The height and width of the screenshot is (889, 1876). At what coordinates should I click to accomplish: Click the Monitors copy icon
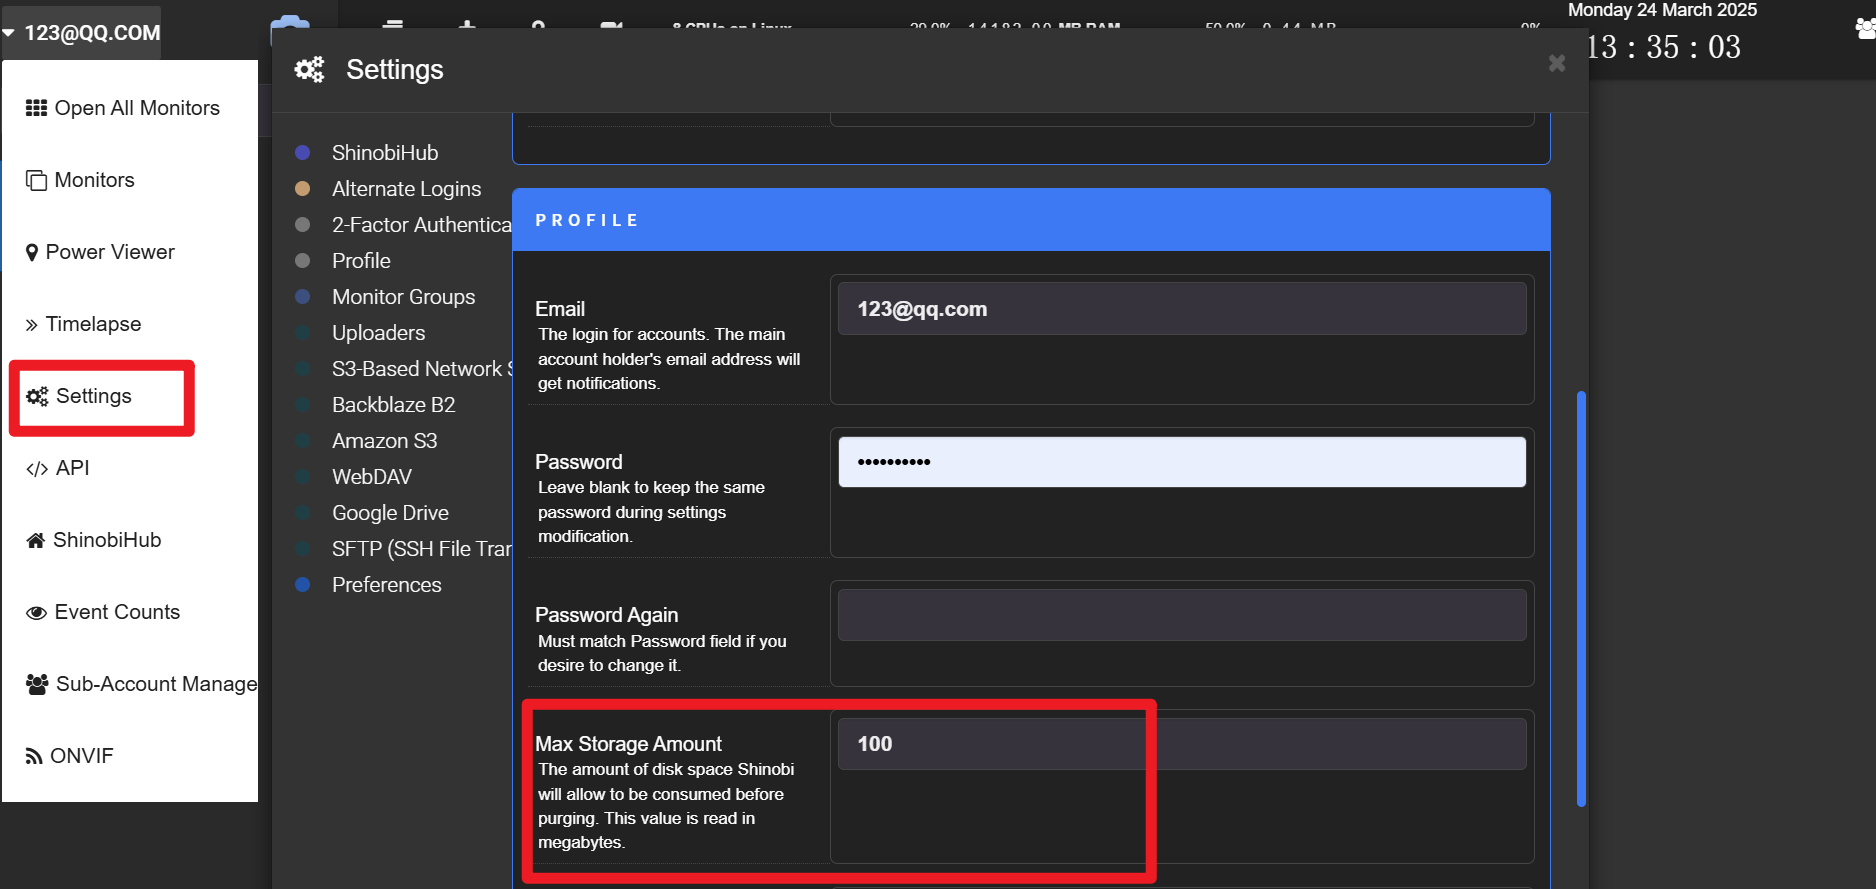36,180
